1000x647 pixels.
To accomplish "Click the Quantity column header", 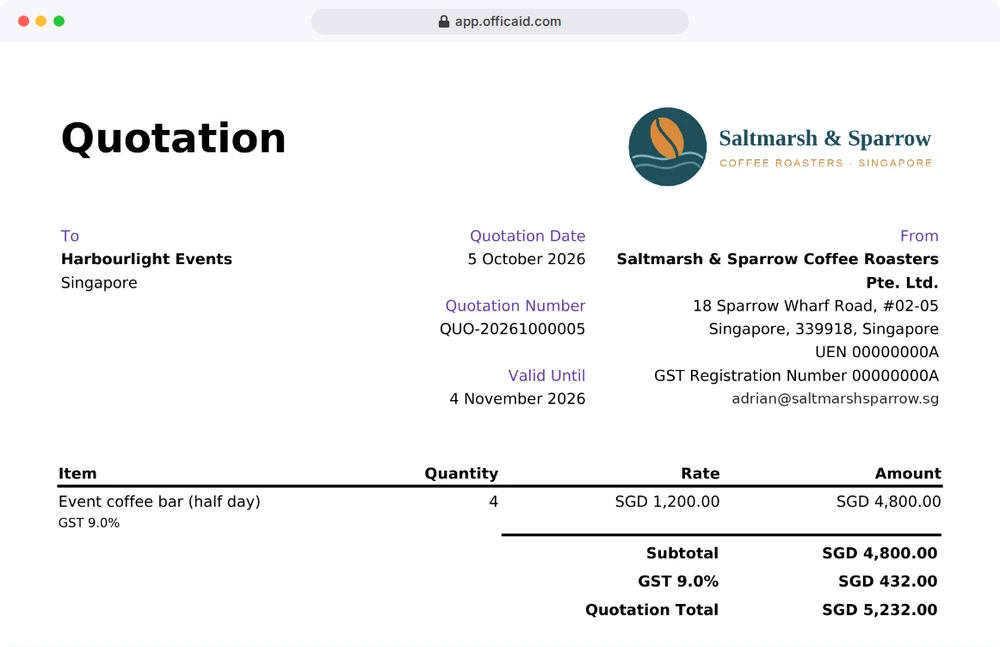I will (x=461, y=473).
